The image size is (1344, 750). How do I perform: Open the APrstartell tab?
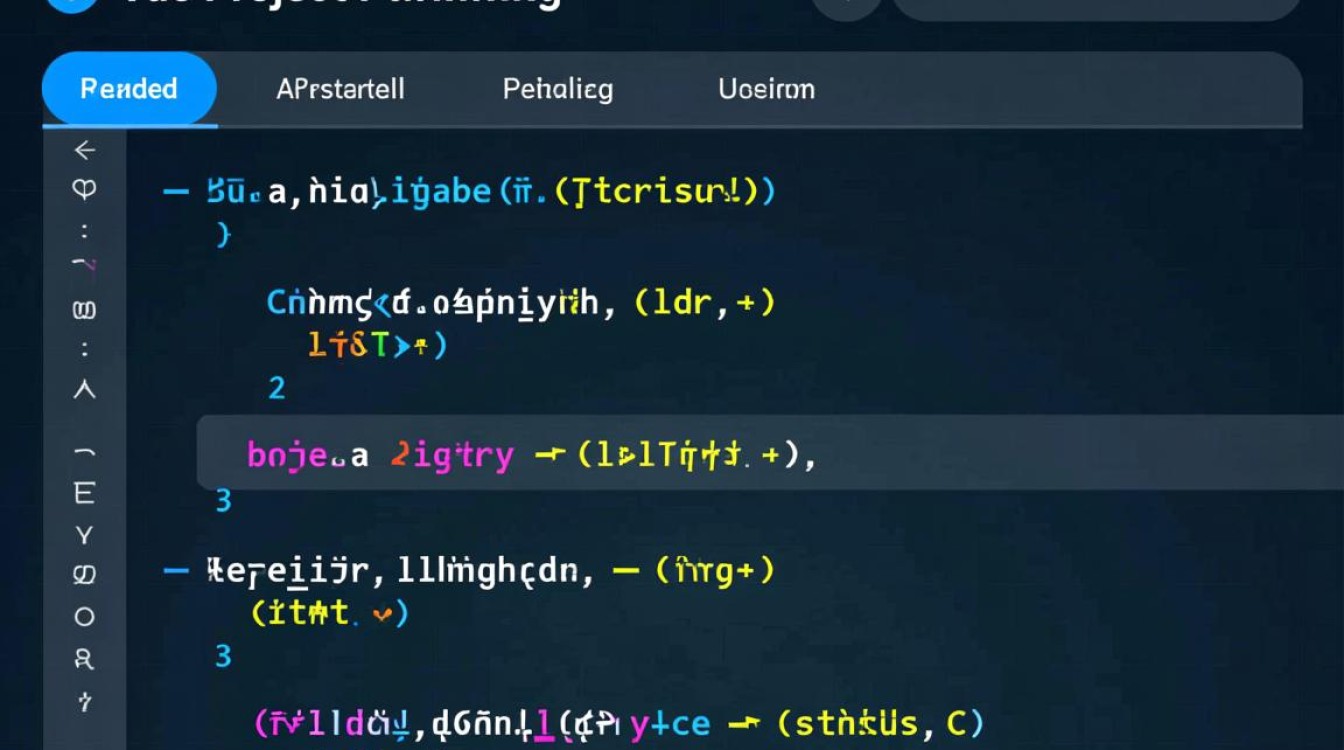pyautogui.click(x=340, y=89)
